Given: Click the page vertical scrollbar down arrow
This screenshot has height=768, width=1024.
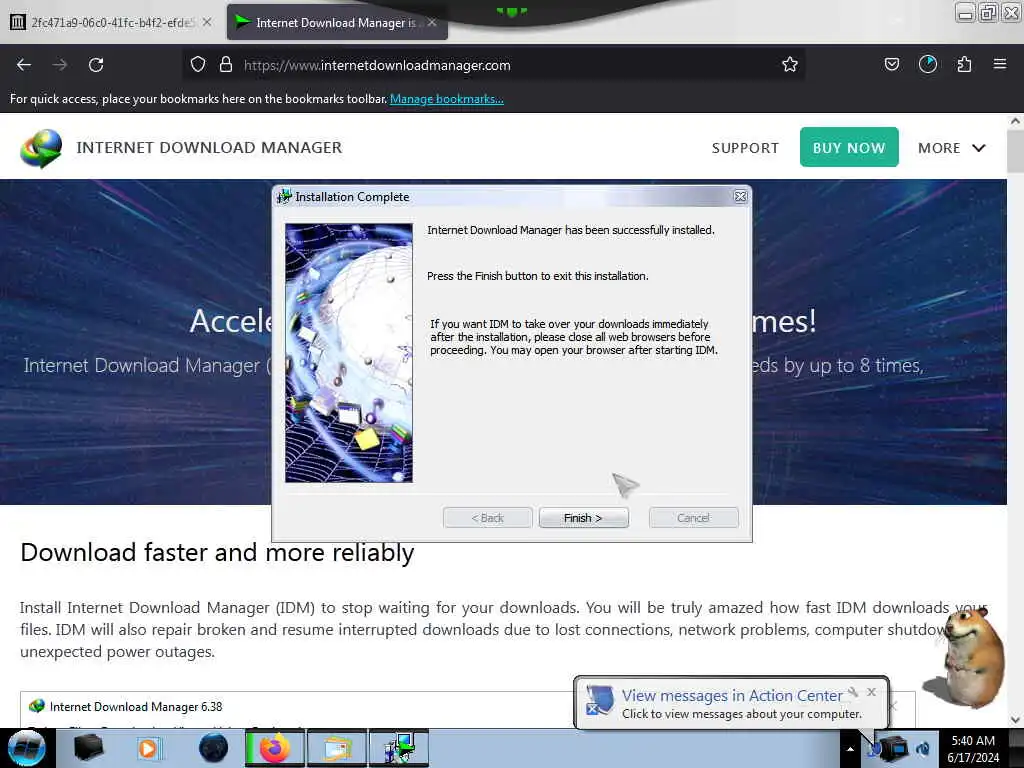Looking at the screenshot, I should click(x=1015, y=720).
